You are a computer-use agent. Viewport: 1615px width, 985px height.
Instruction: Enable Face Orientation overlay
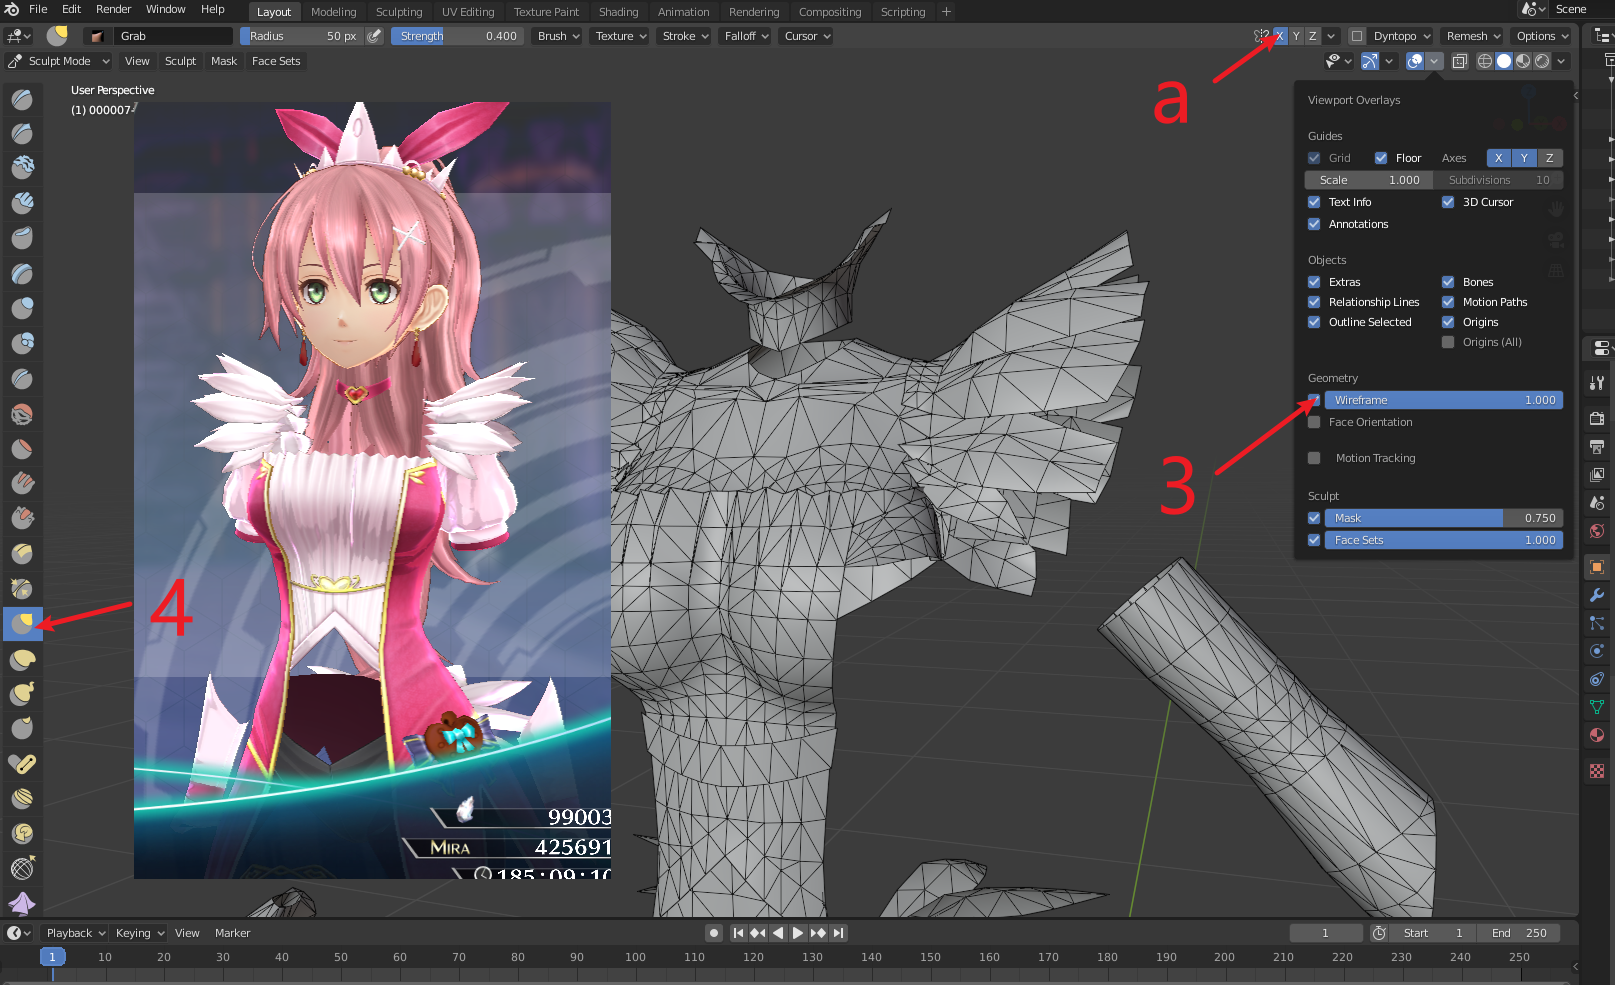[x=1314, y=422]
